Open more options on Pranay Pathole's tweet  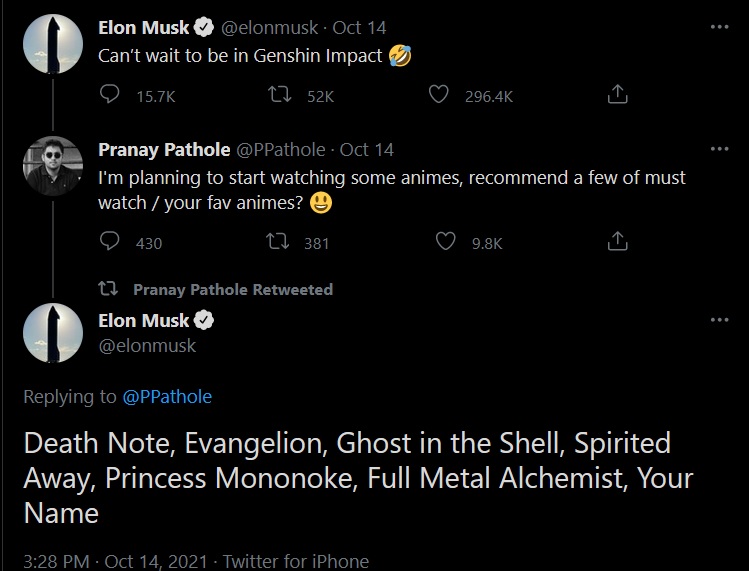coord(719,149)
